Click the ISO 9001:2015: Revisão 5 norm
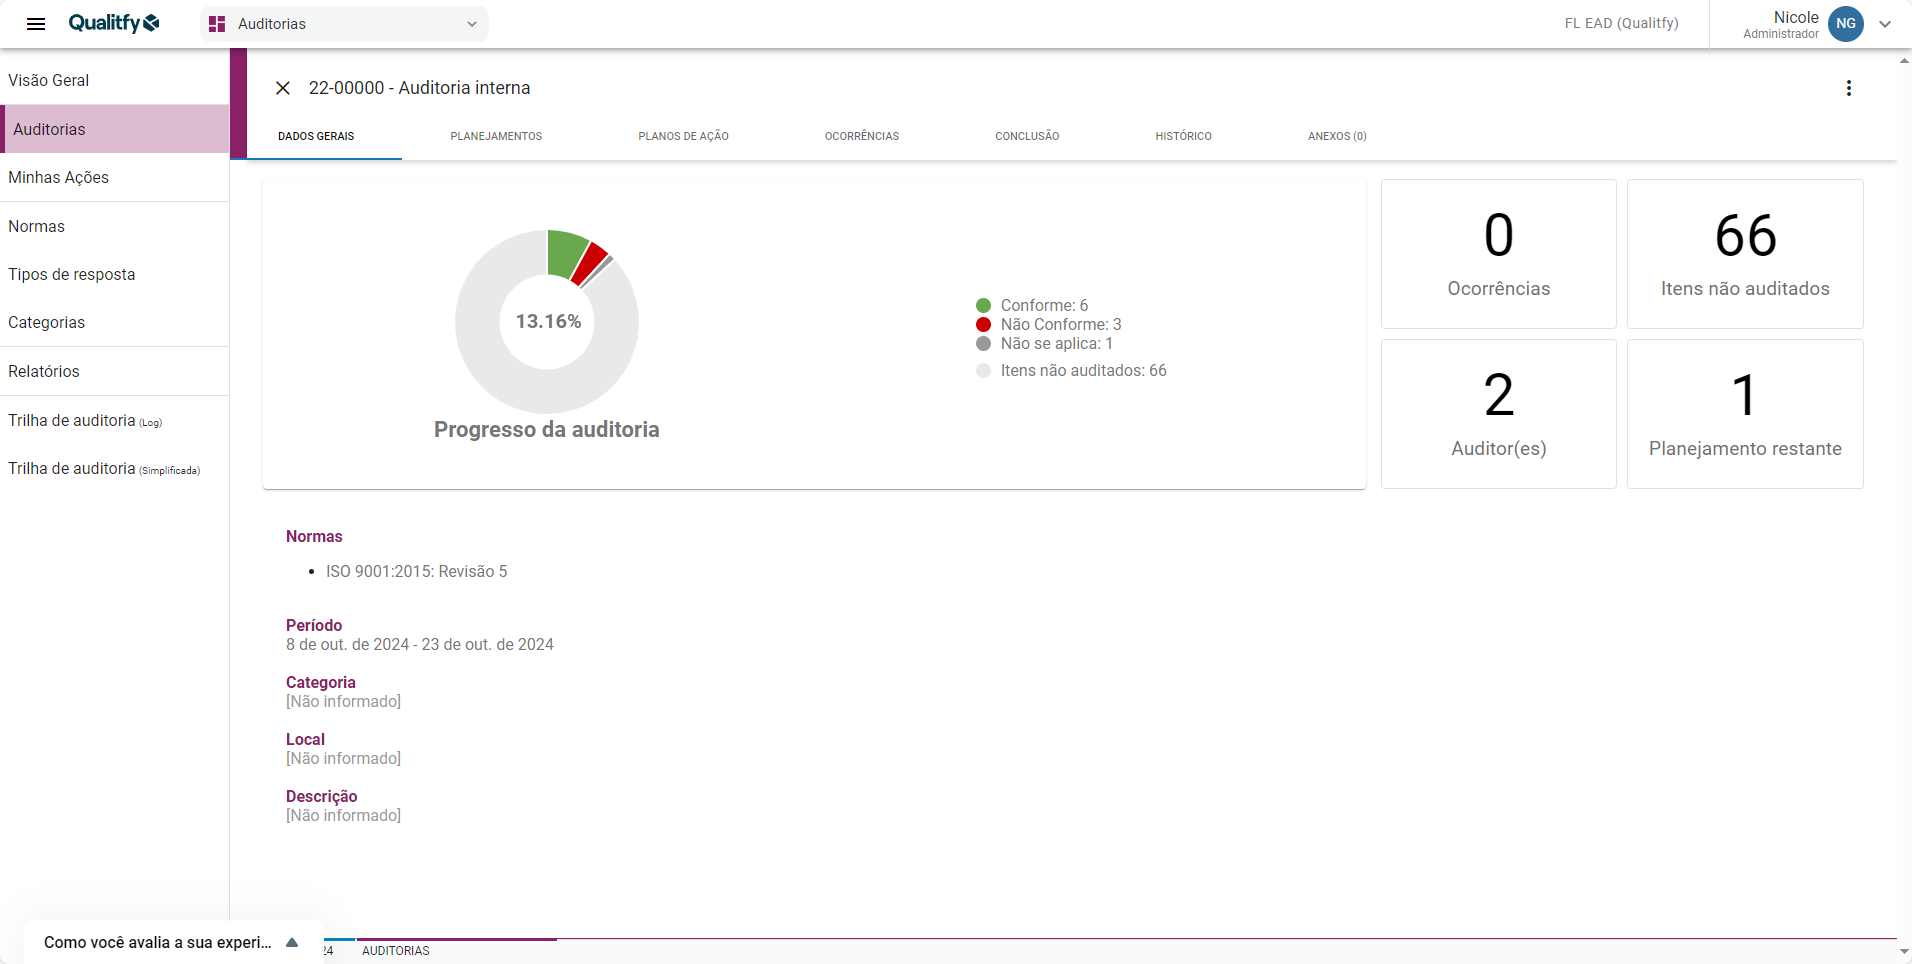Image resolution: width=1912 pixels, height=964 pixels. 416,571
